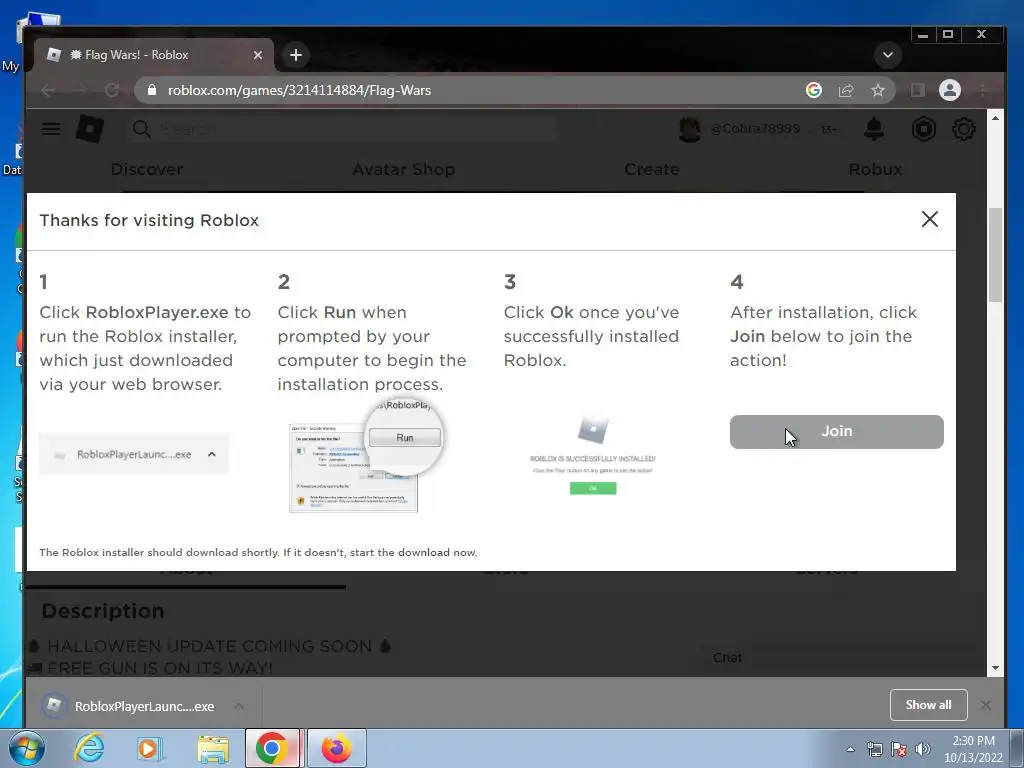Close the Chrome downloads bar
Viewport: 1024px width, 768px height.
[x=985, y=705]
